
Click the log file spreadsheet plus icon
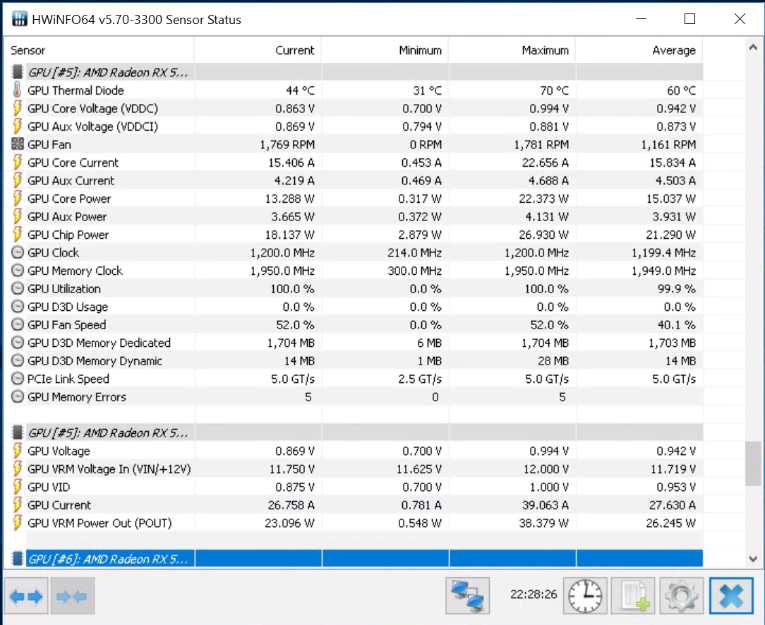tap(633, 596)
